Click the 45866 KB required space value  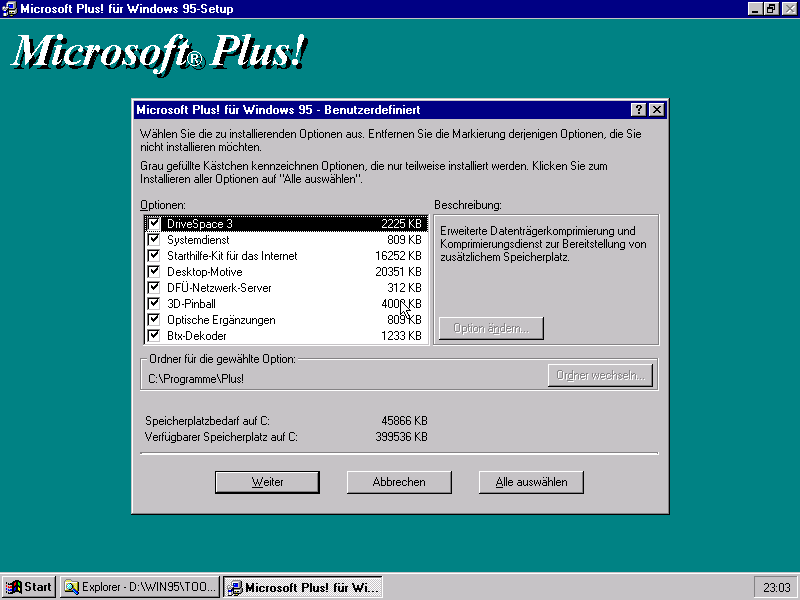click(x=404, y=421)
